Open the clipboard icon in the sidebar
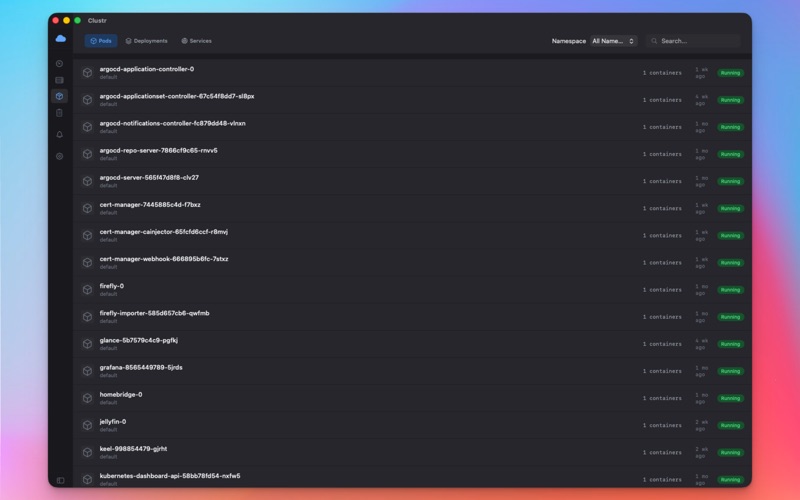This screenshot has height=500, width=800. point(60,113)
